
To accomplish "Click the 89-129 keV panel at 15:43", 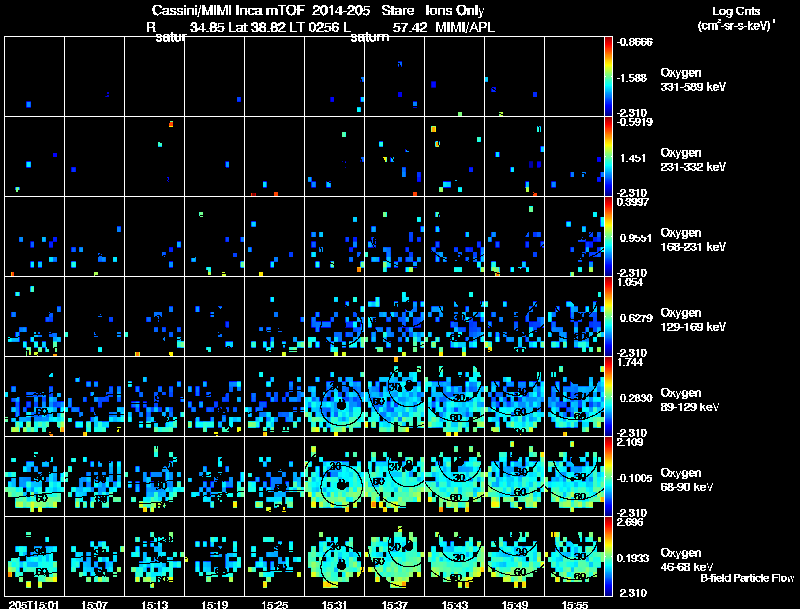I will 455,396.
